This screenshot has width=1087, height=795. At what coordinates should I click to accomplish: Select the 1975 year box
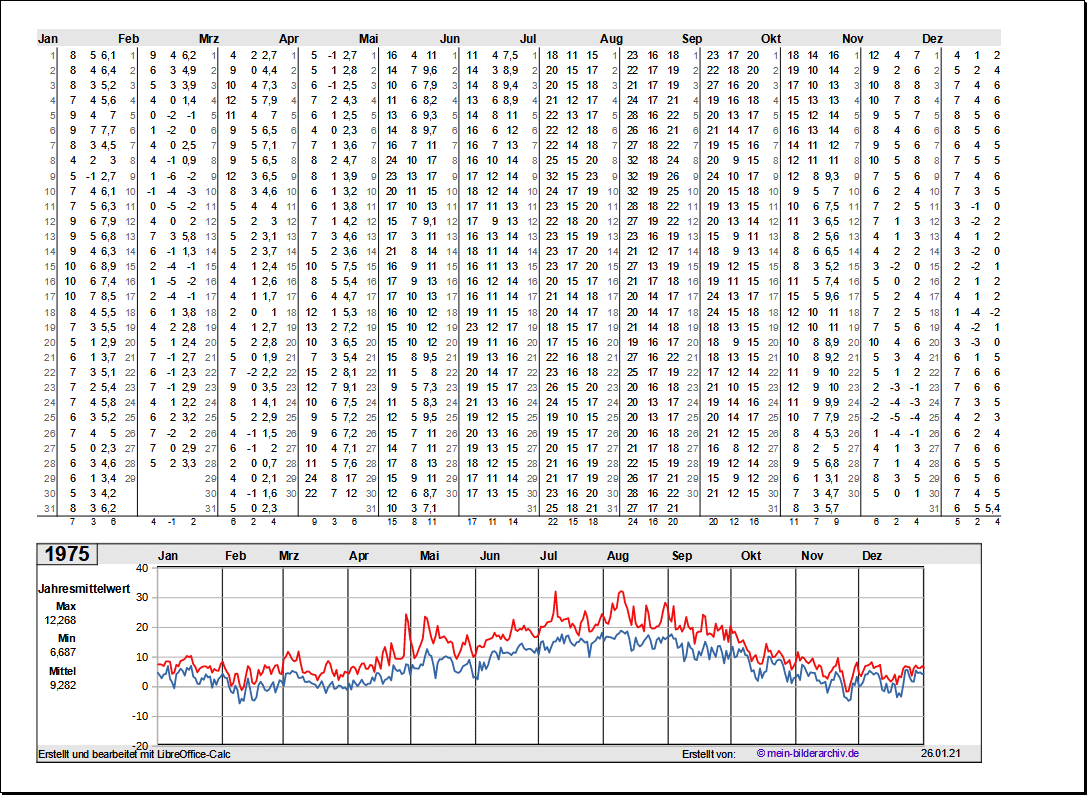(x=67, y=555)
